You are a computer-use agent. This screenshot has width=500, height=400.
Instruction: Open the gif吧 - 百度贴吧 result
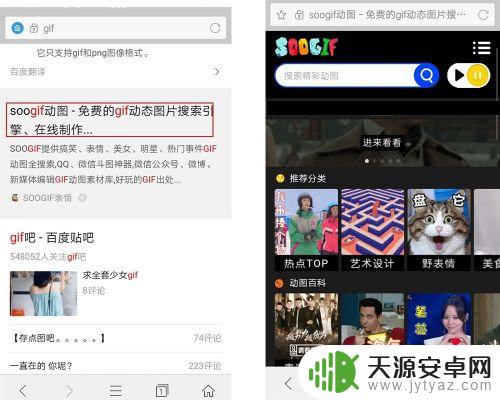(52, 238)
